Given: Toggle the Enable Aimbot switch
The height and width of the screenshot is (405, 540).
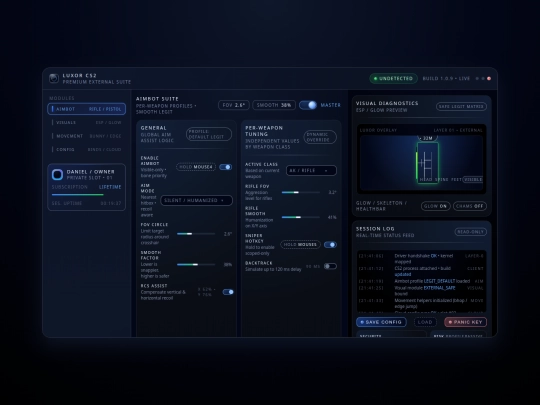Looking at the screenshot, I should point(226,167).
